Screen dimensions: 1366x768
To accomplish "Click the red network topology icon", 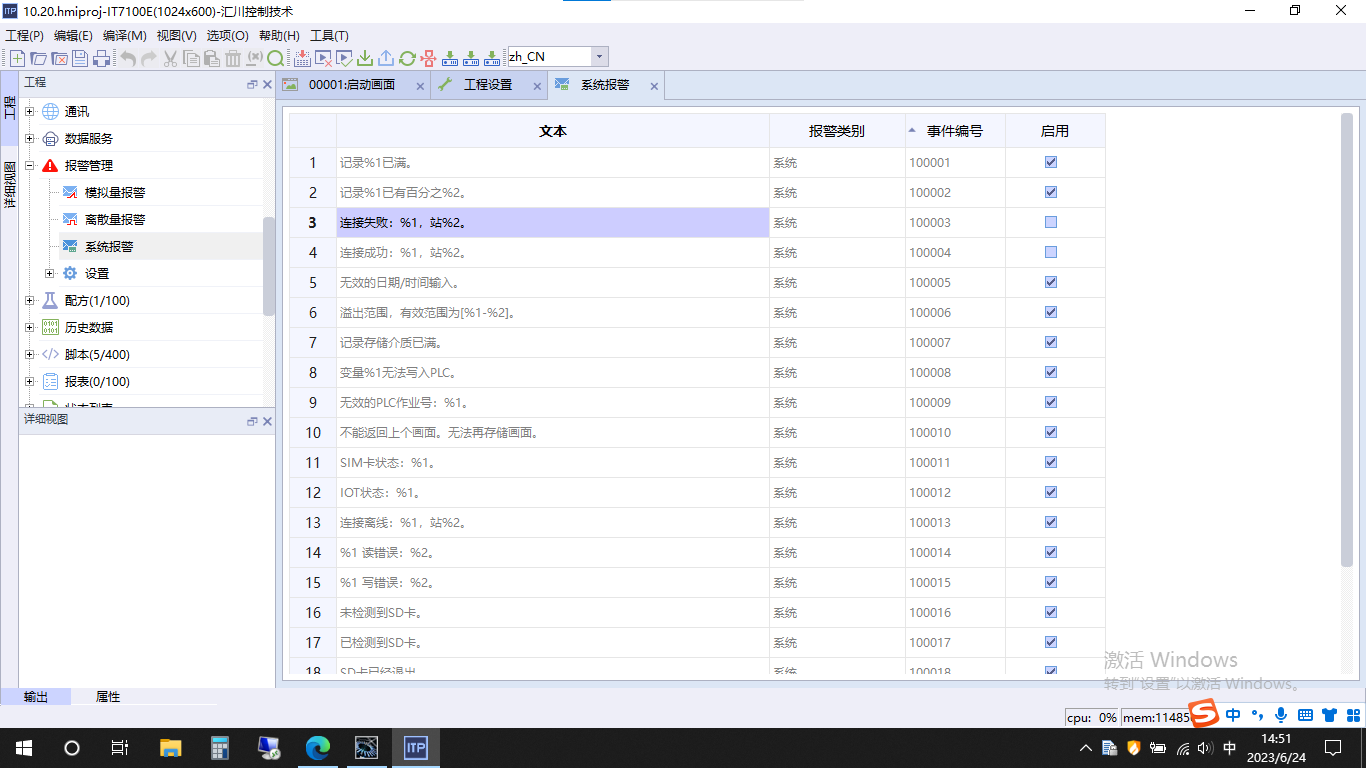I will [428, 58].
